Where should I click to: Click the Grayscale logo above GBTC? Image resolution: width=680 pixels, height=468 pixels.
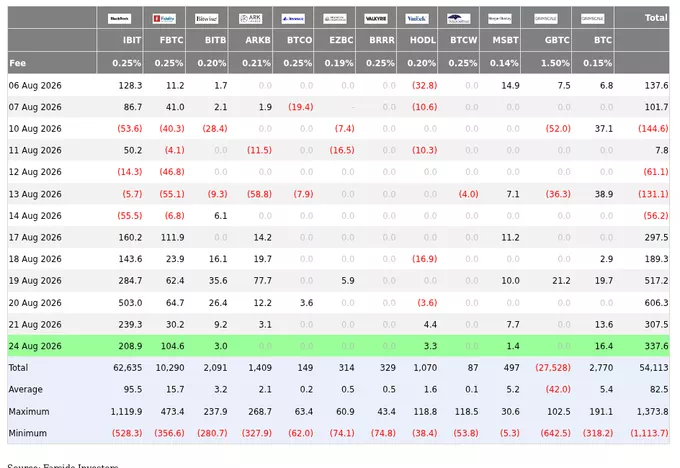(546, 19)
